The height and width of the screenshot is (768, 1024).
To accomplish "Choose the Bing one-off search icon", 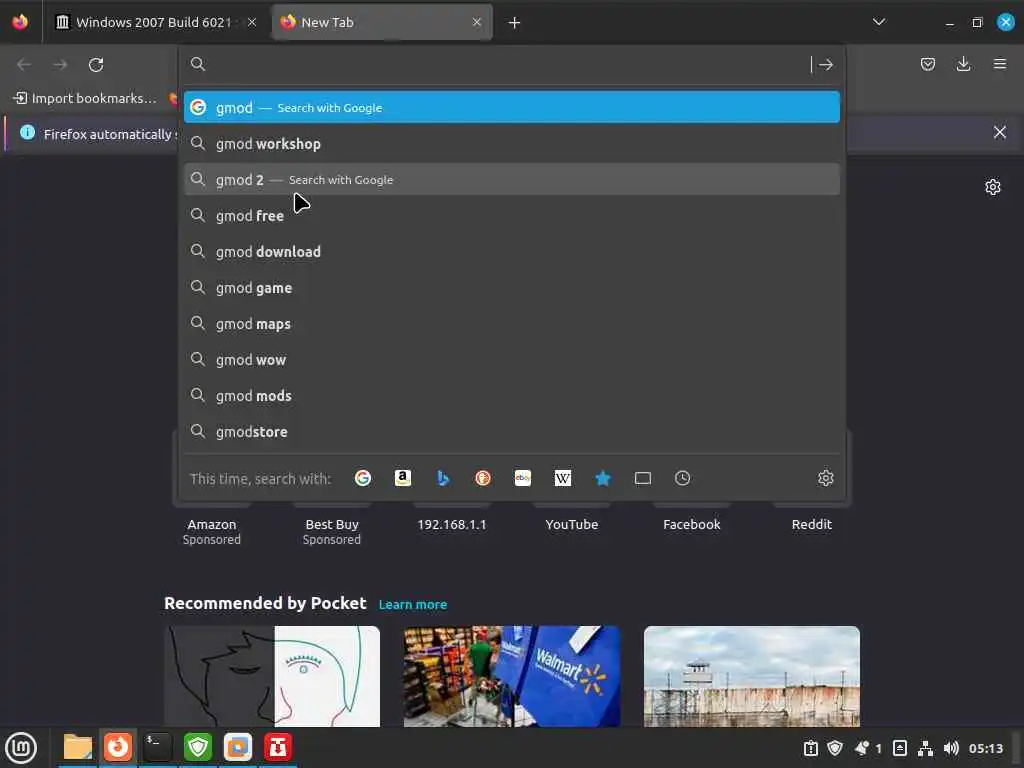I will (x=443, y=478).
